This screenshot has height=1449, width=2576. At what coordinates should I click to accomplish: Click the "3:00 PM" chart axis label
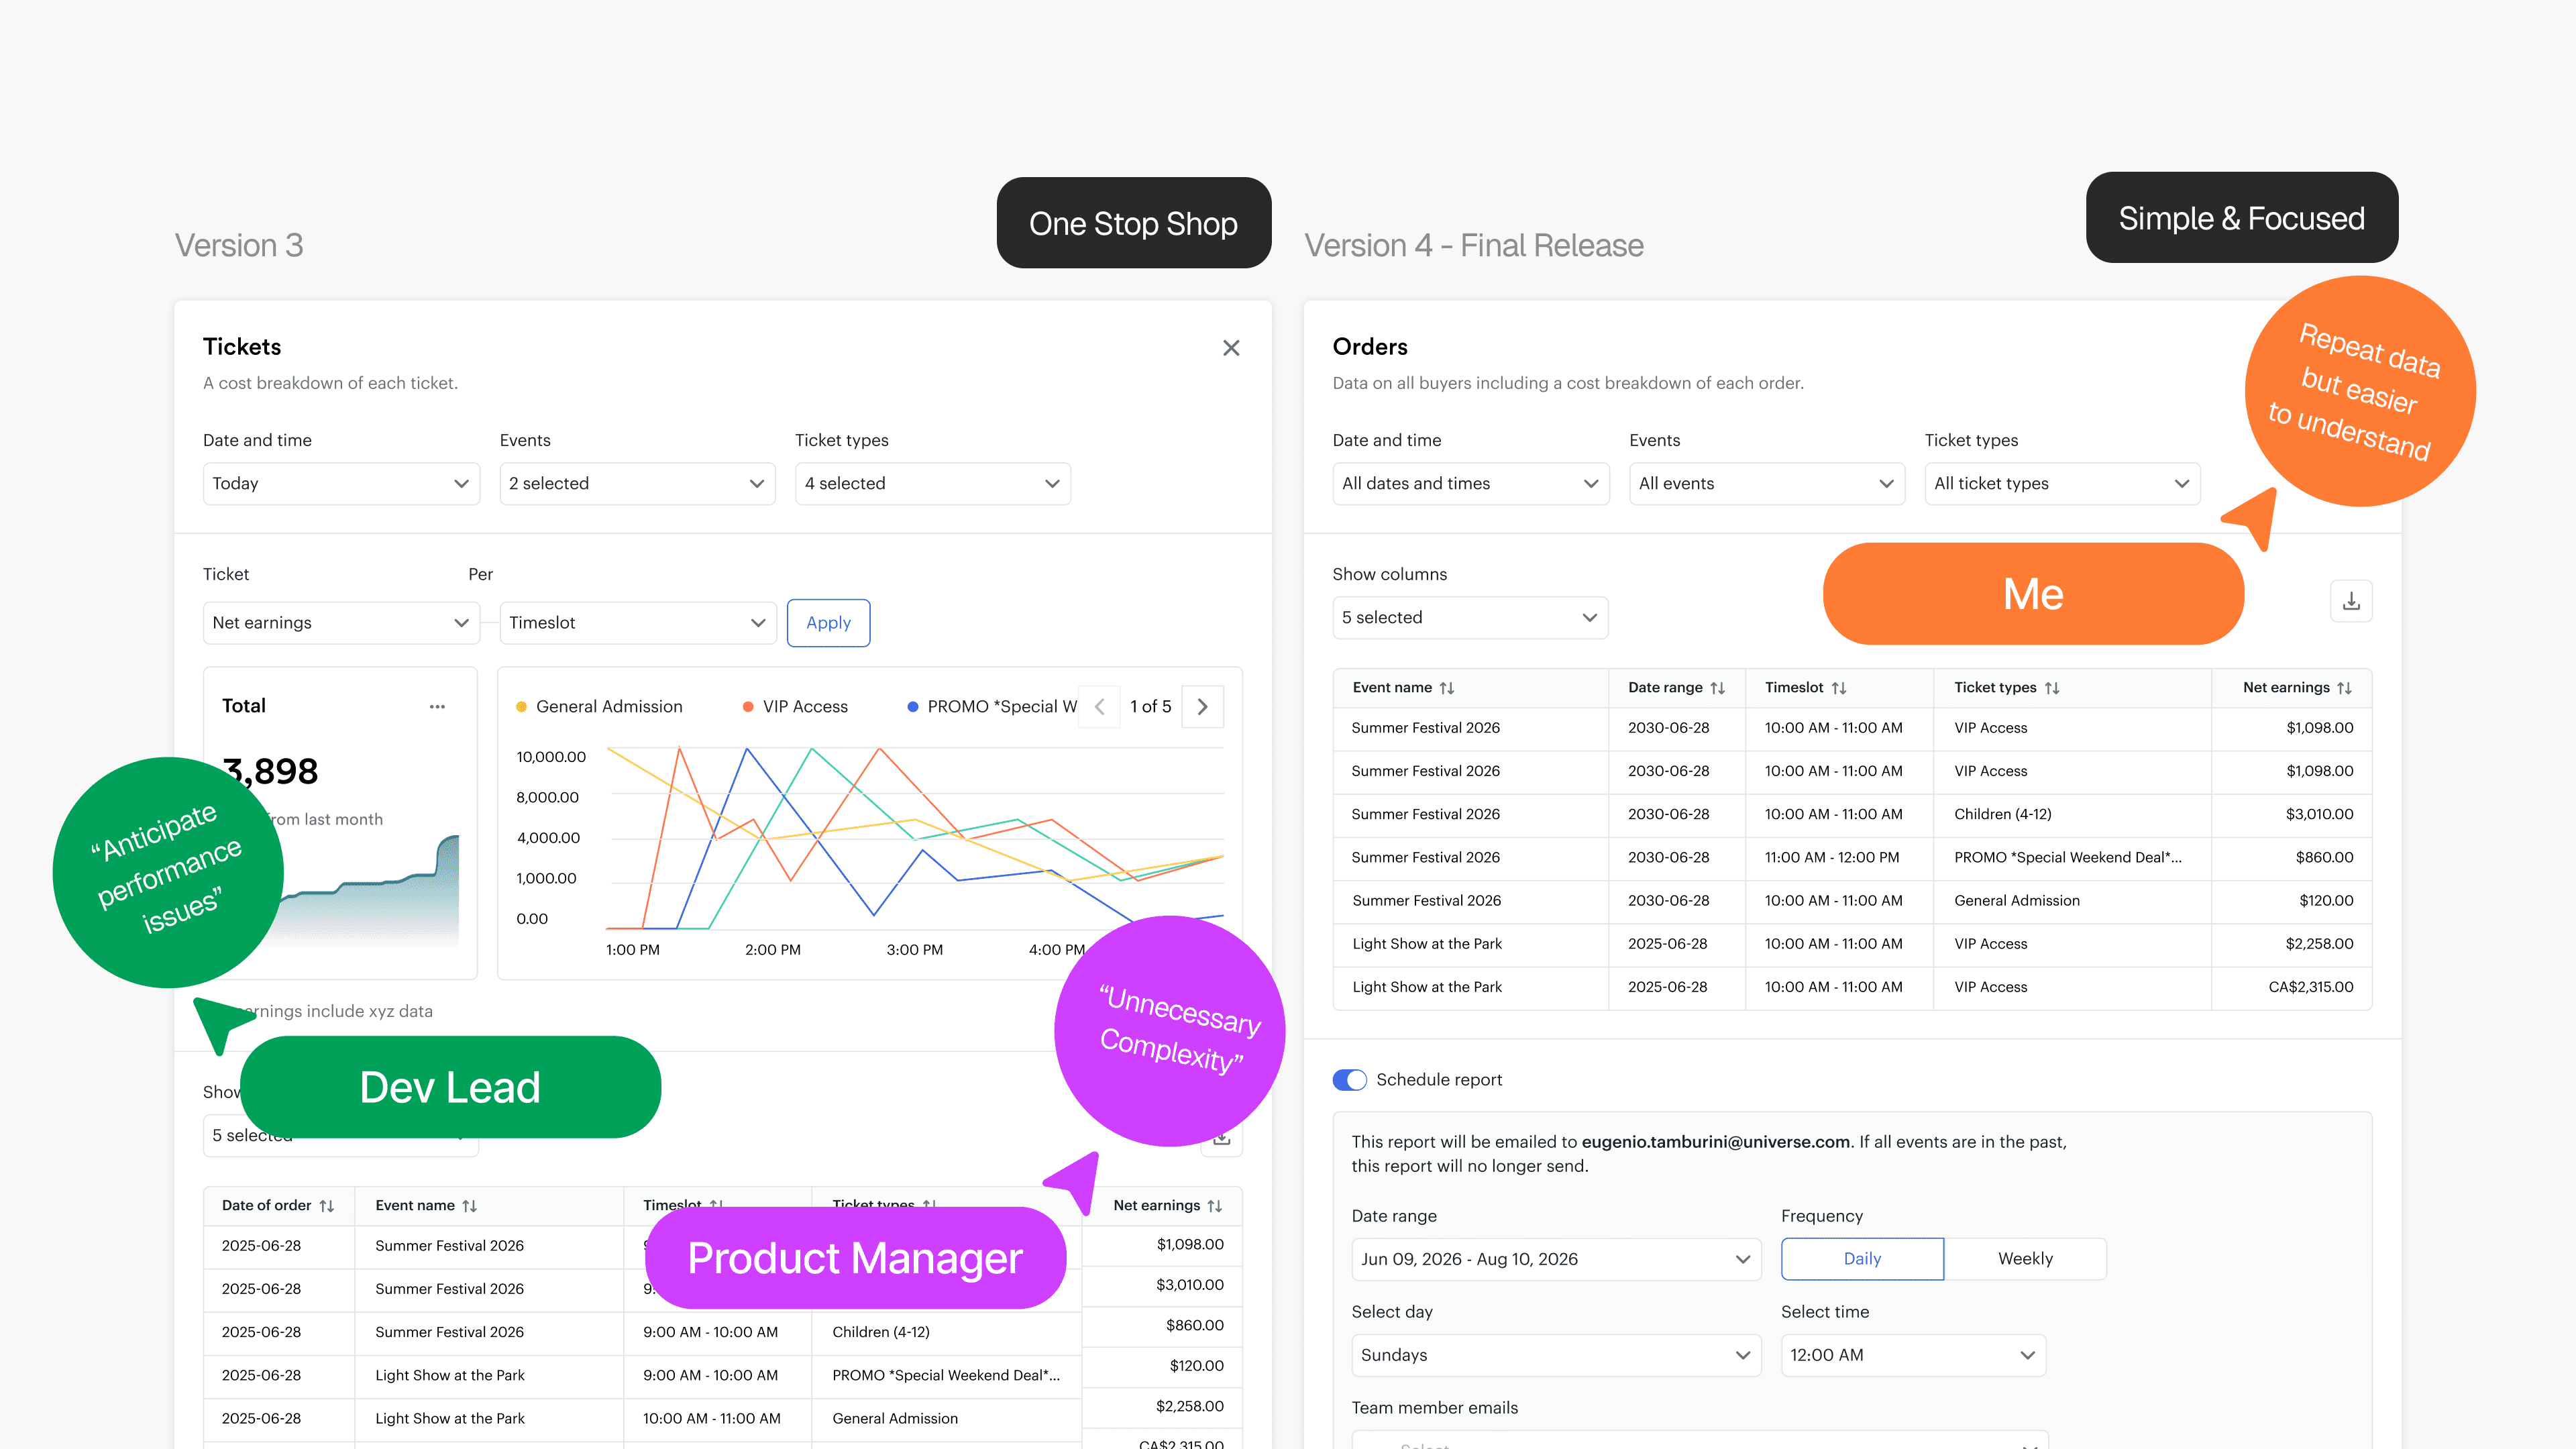pos(915,950)
